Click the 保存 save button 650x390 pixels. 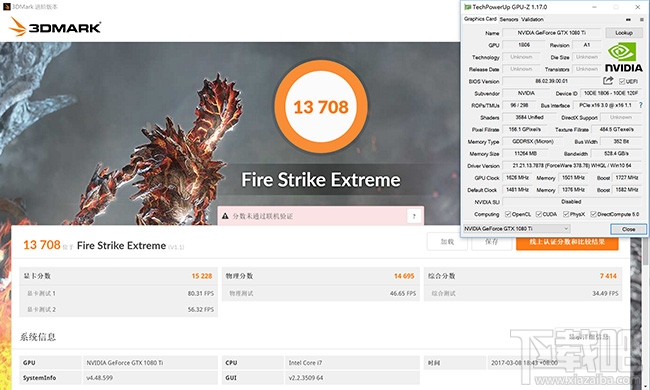coord(492,242)
